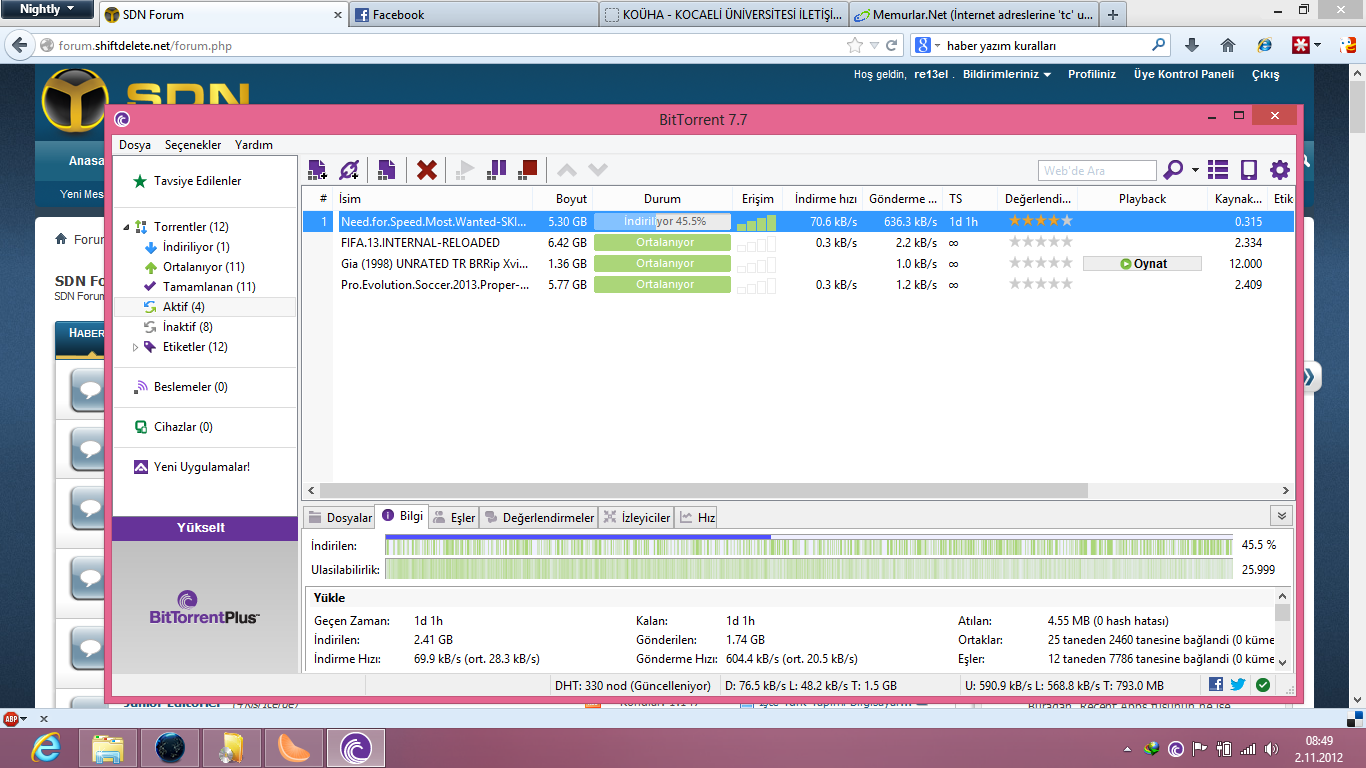Click Profiliniz link on SDN Forum page
1366x768 pixels.
pyautogui.click(x=1092, y=74)
